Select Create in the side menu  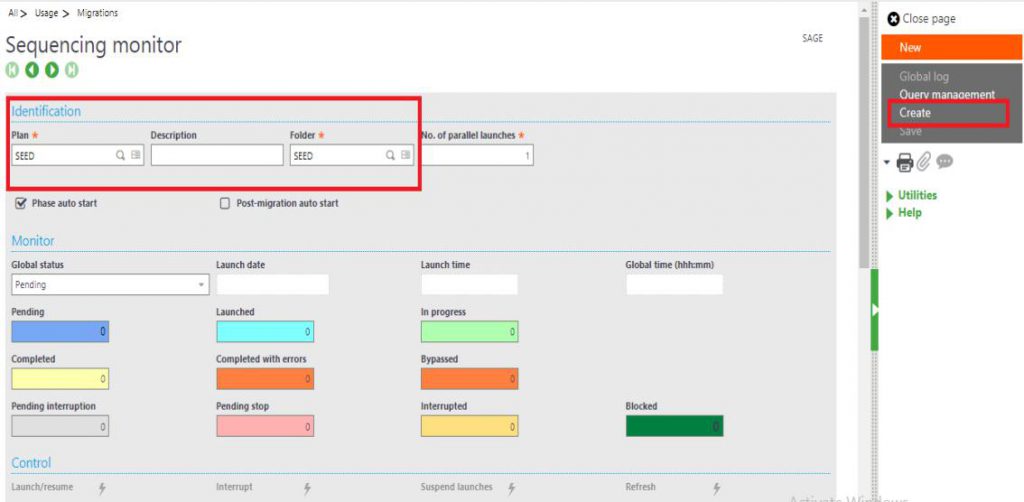pos(915,113)
